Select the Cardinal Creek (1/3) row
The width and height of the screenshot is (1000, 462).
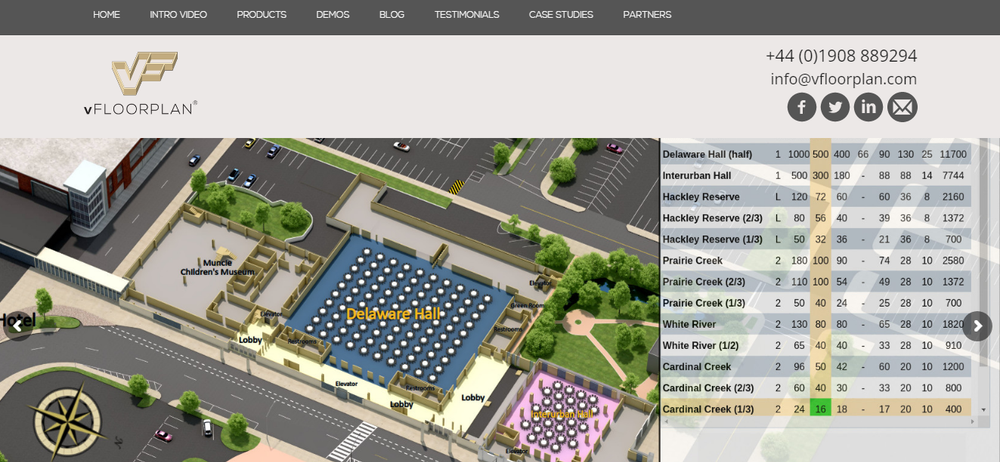tap(816, 408)
